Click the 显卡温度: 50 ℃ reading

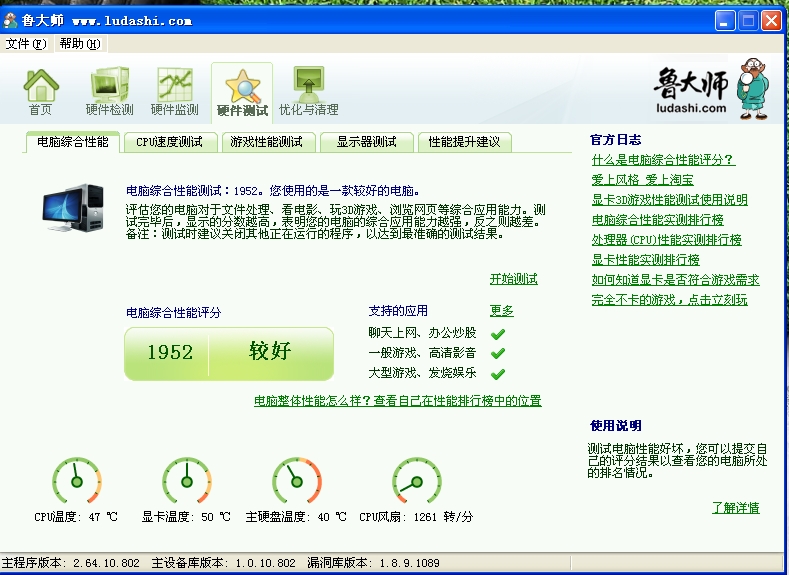186,517
